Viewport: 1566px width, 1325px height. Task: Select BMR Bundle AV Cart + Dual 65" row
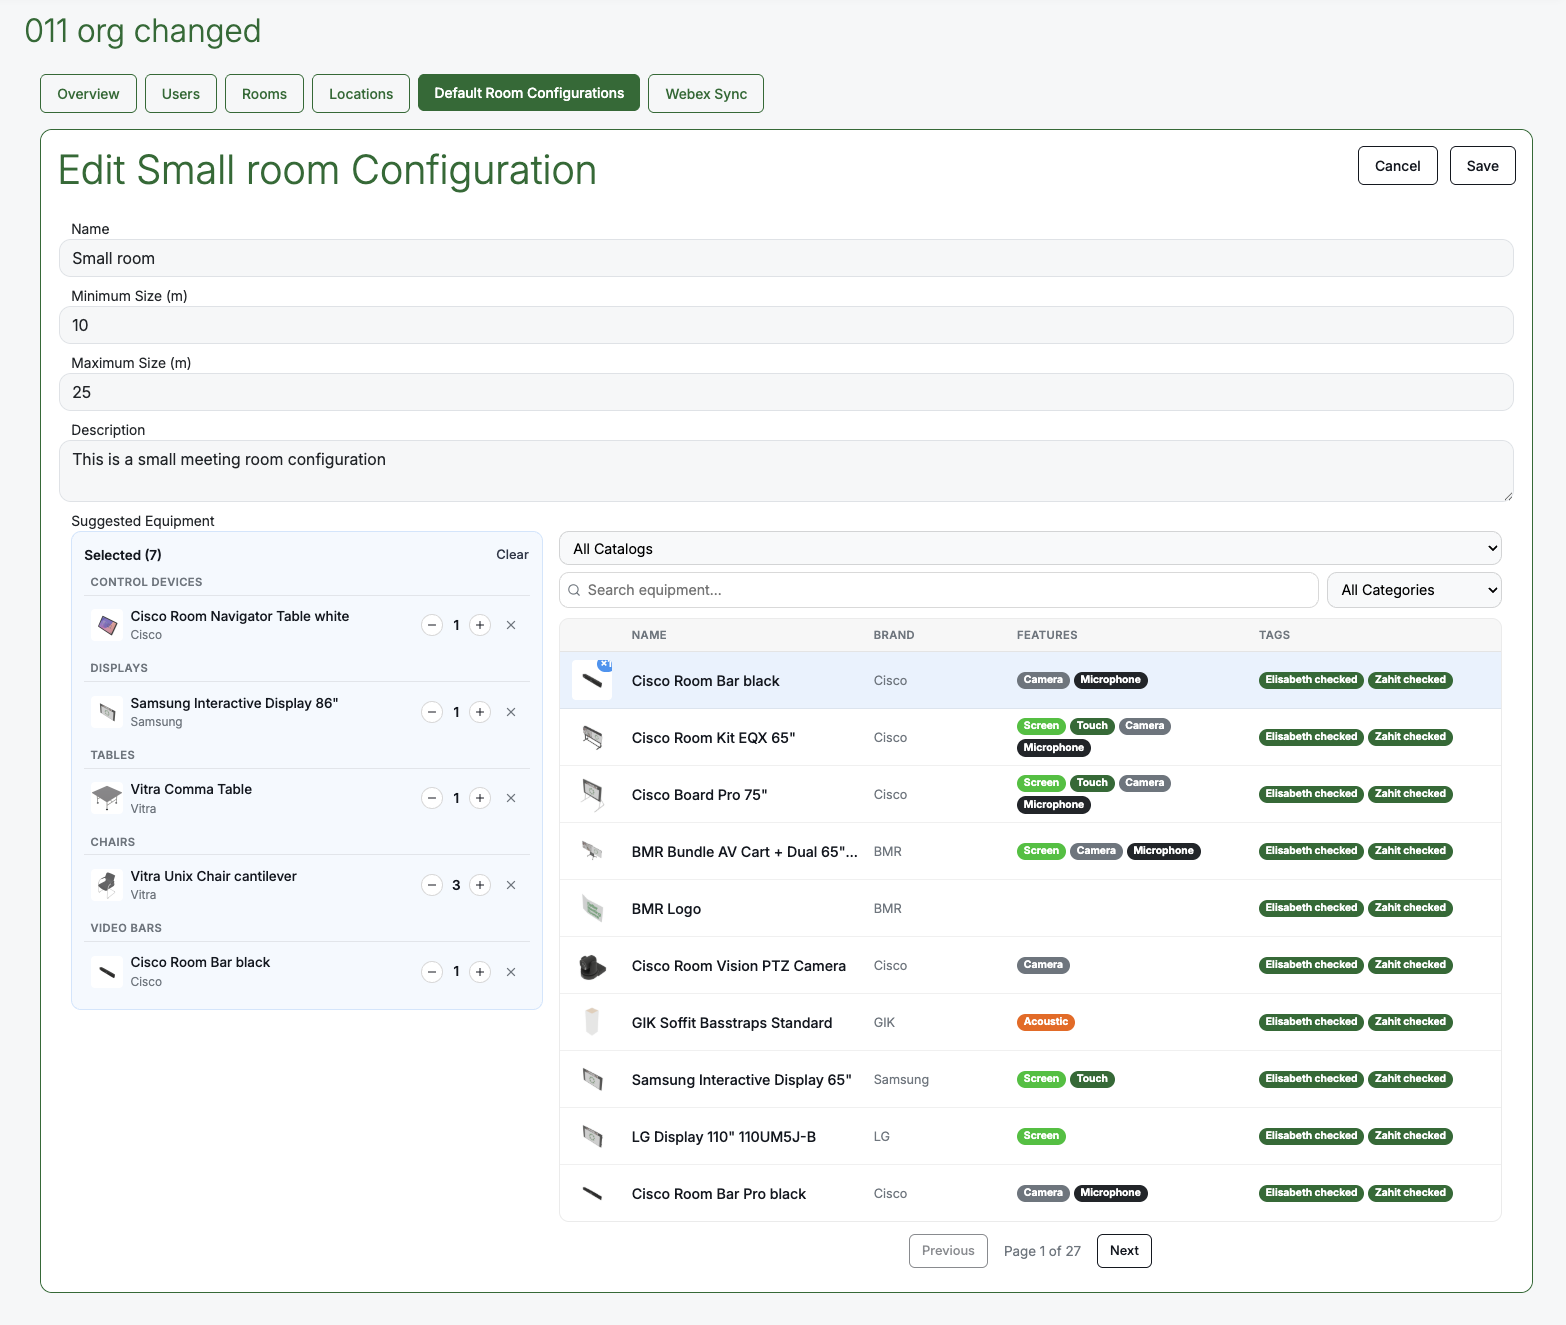click(x=1030, y=852)
